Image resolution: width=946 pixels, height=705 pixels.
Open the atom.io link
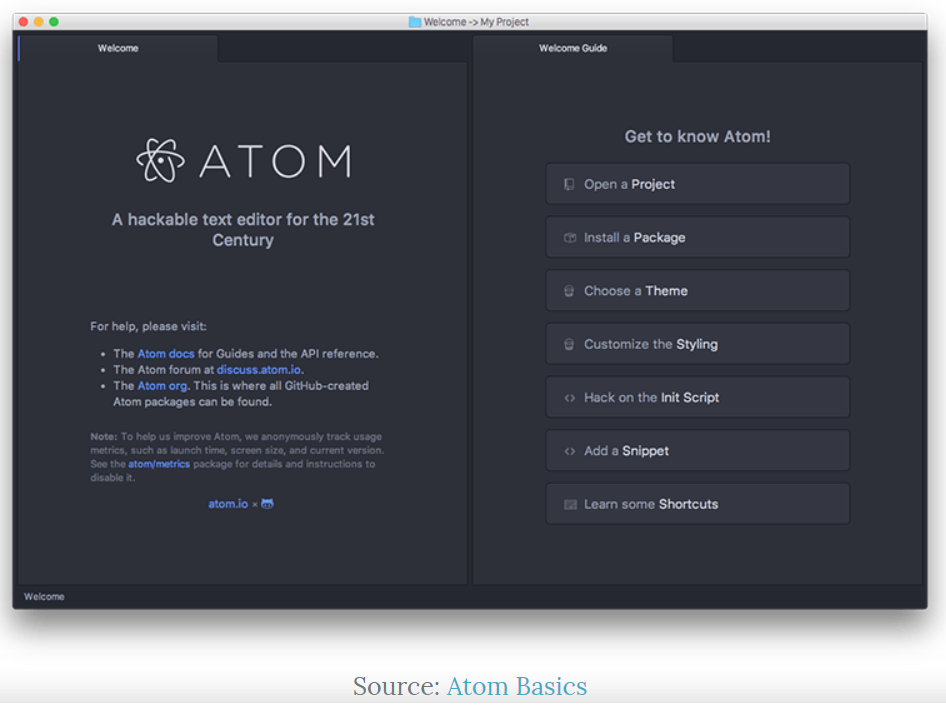click(226, 503)
